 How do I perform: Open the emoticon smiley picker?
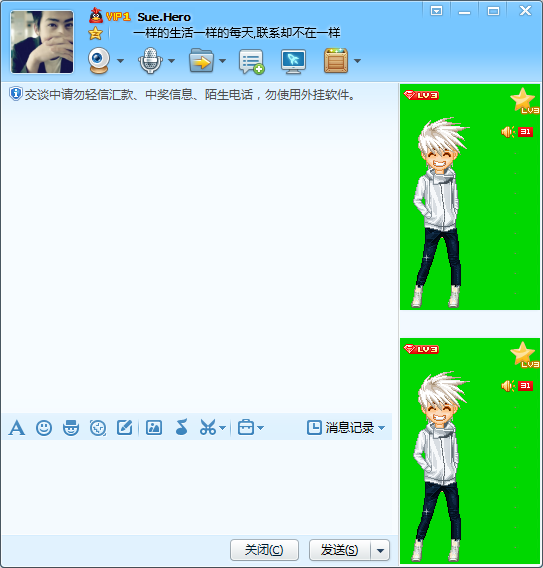point(44,428)
